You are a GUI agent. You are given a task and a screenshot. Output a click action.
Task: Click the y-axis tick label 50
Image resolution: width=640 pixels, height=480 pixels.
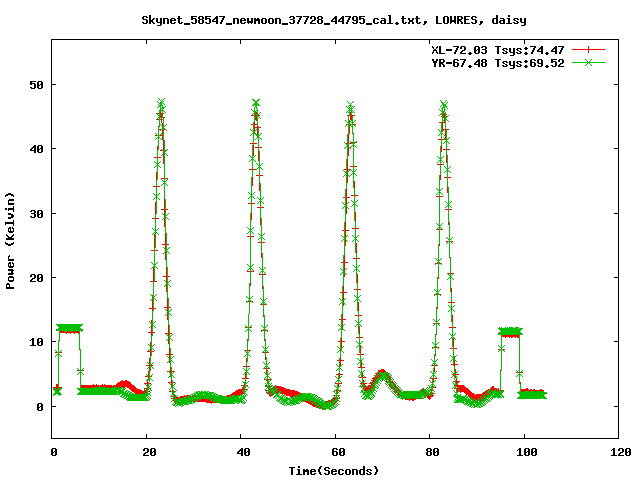pos(36,85)
